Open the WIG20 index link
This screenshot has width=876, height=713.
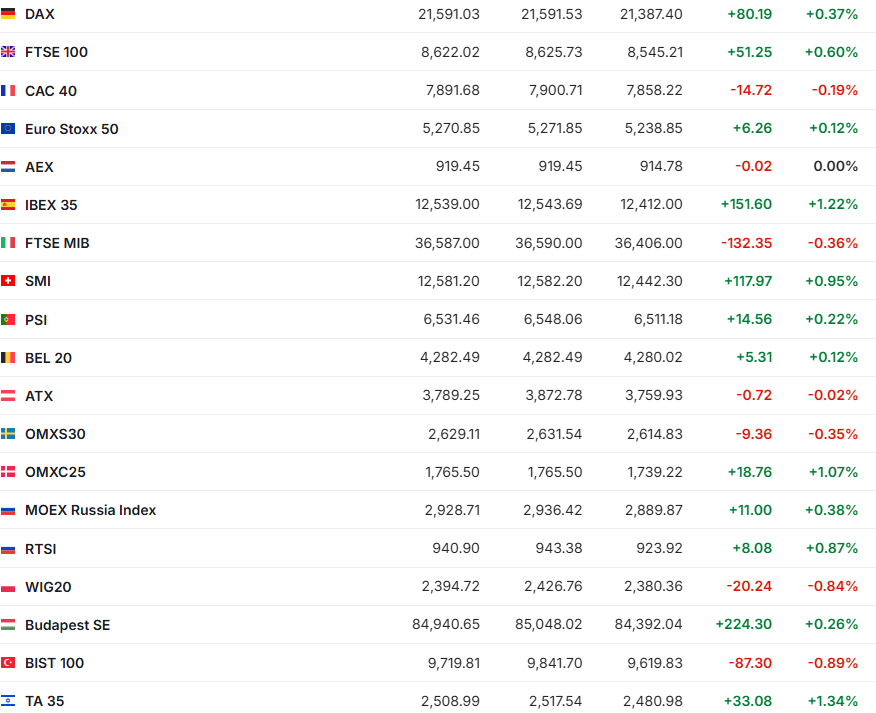[x=48, y=587]
